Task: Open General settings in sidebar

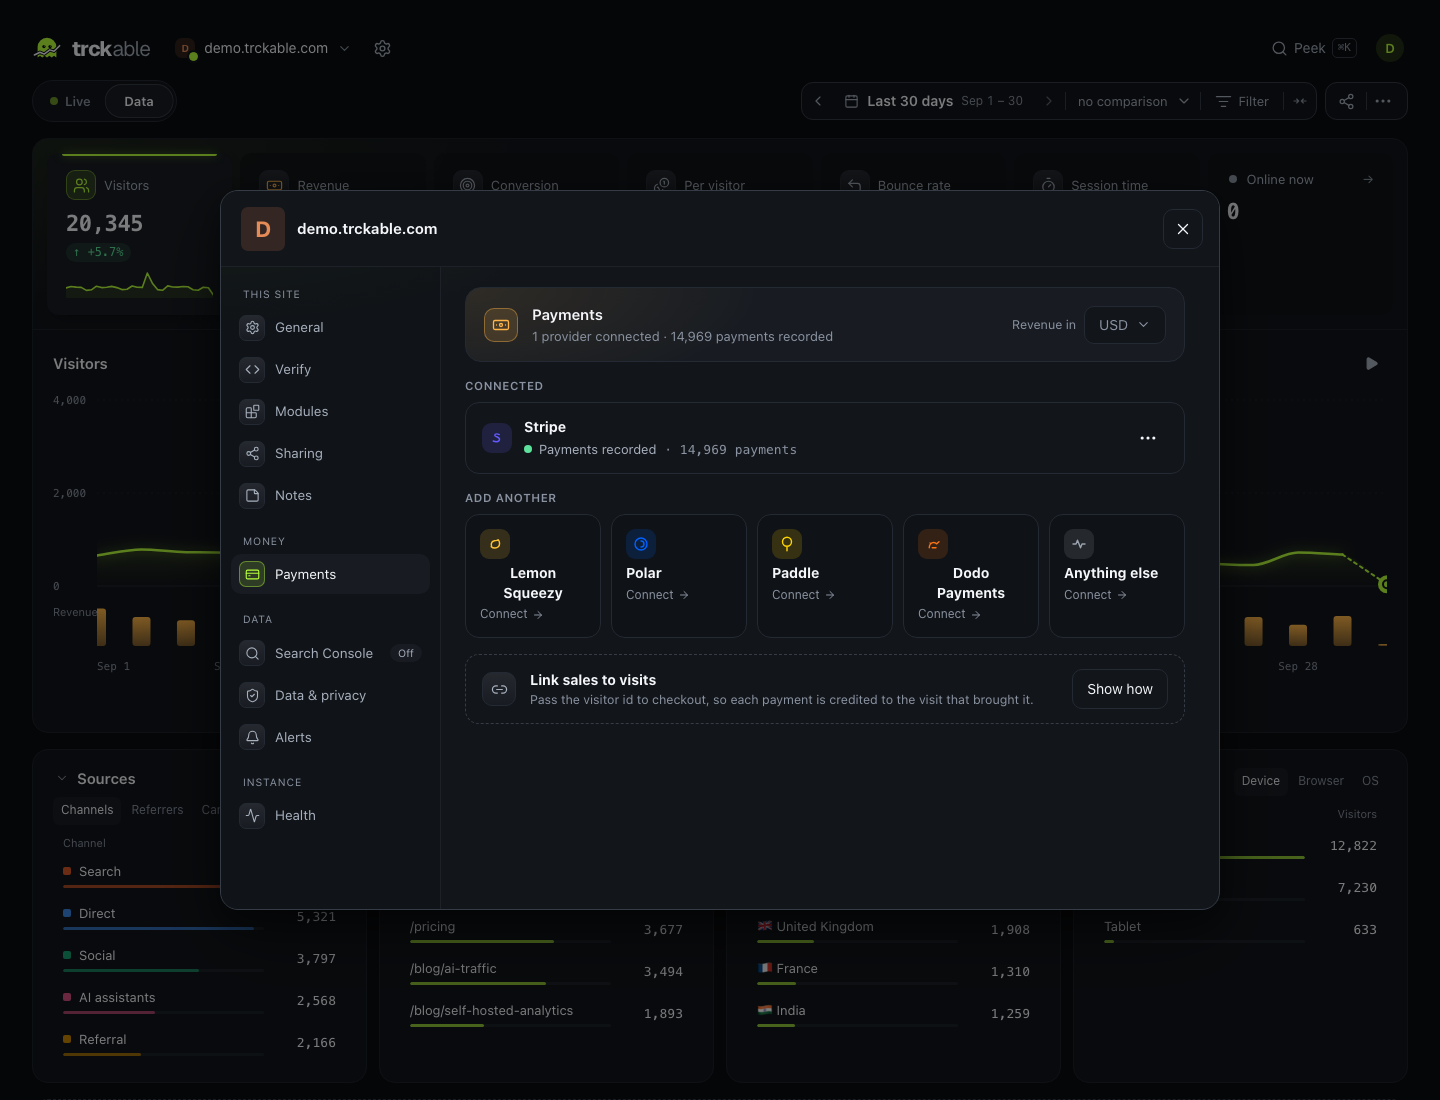Action: 331,327
